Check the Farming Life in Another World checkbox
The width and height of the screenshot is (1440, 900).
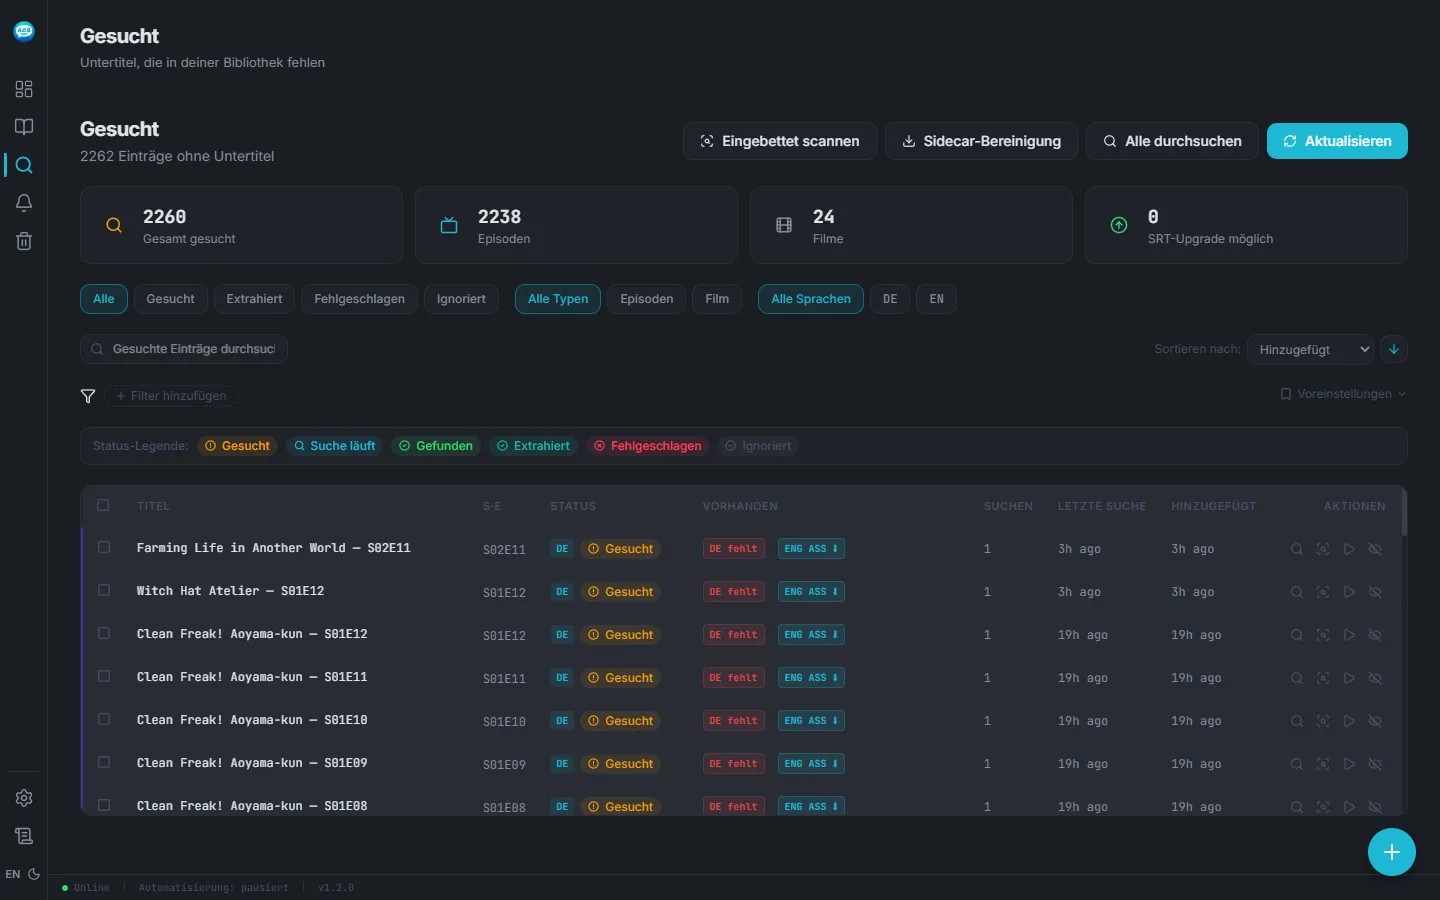[x=104, y=547]
